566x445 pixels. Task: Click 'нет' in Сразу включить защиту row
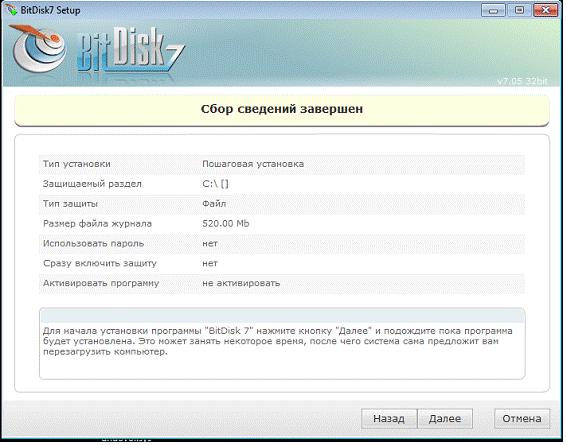pyautogui.click(x=210, y=264)
